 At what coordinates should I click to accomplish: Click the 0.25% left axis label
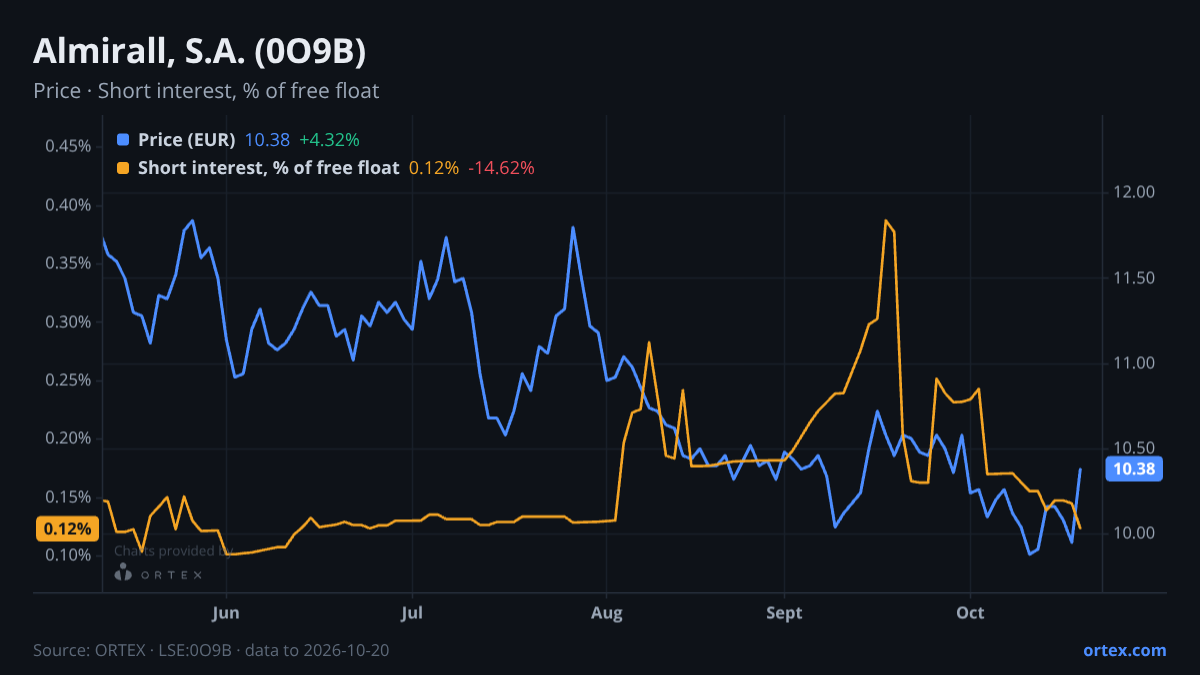[x=68, y=380]
